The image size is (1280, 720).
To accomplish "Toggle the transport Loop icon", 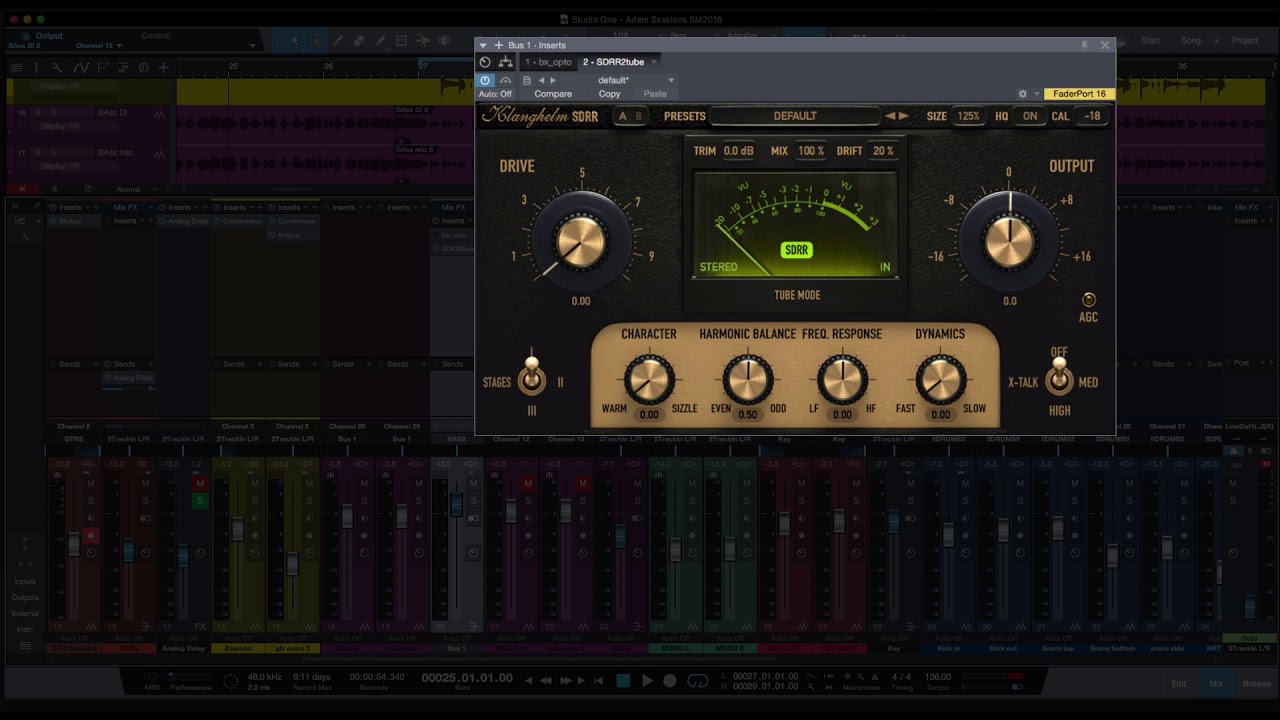I will click(697, 681).
